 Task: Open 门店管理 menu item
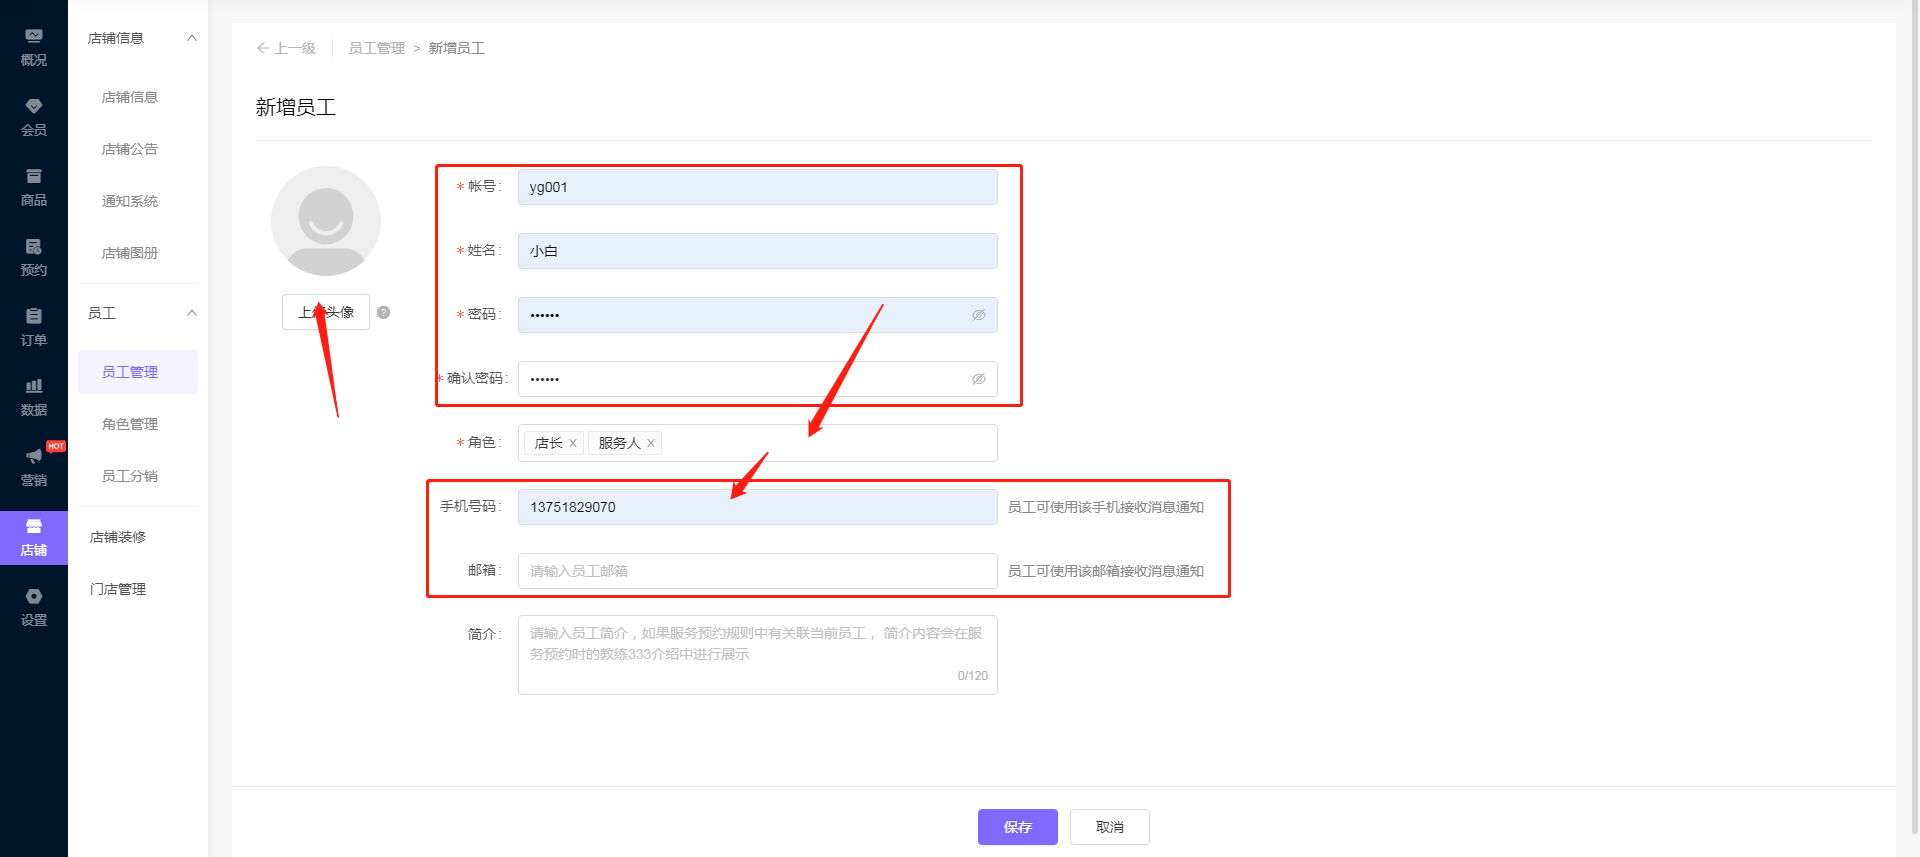(118, 589)
